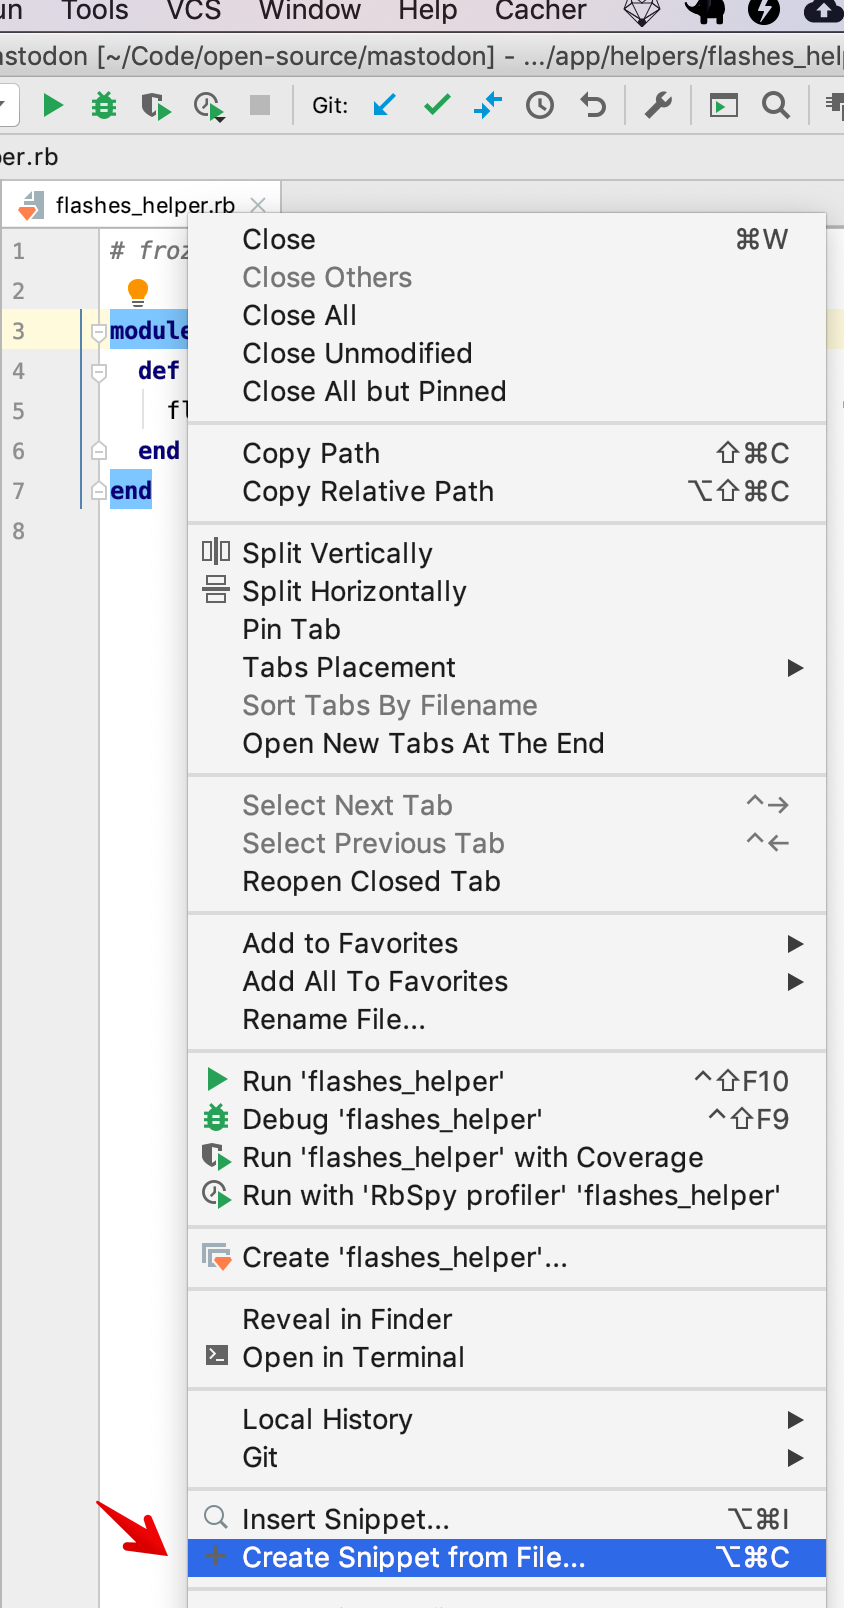Viewport: 844px width, 1608px height.
Task: Open settings with the wrench icon
Action: click(658, 105)
